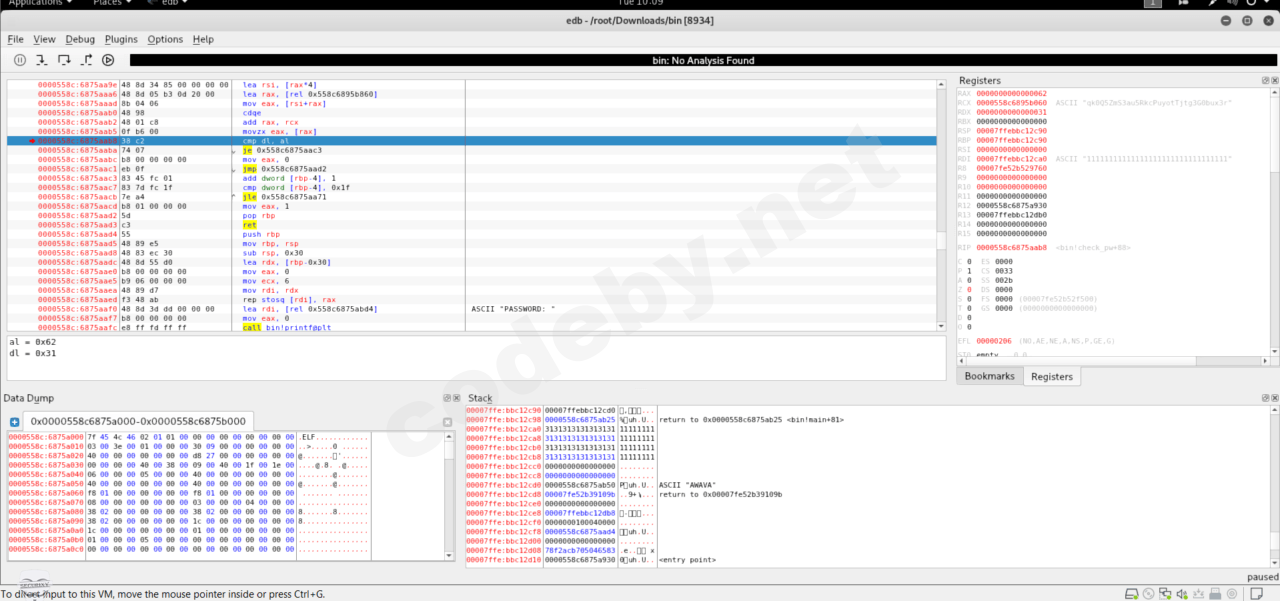This screenshot has height=601, width=1280.
Task: Open the Applications menu in top bar
Action: pyautogui.click(x=40, y=3)
